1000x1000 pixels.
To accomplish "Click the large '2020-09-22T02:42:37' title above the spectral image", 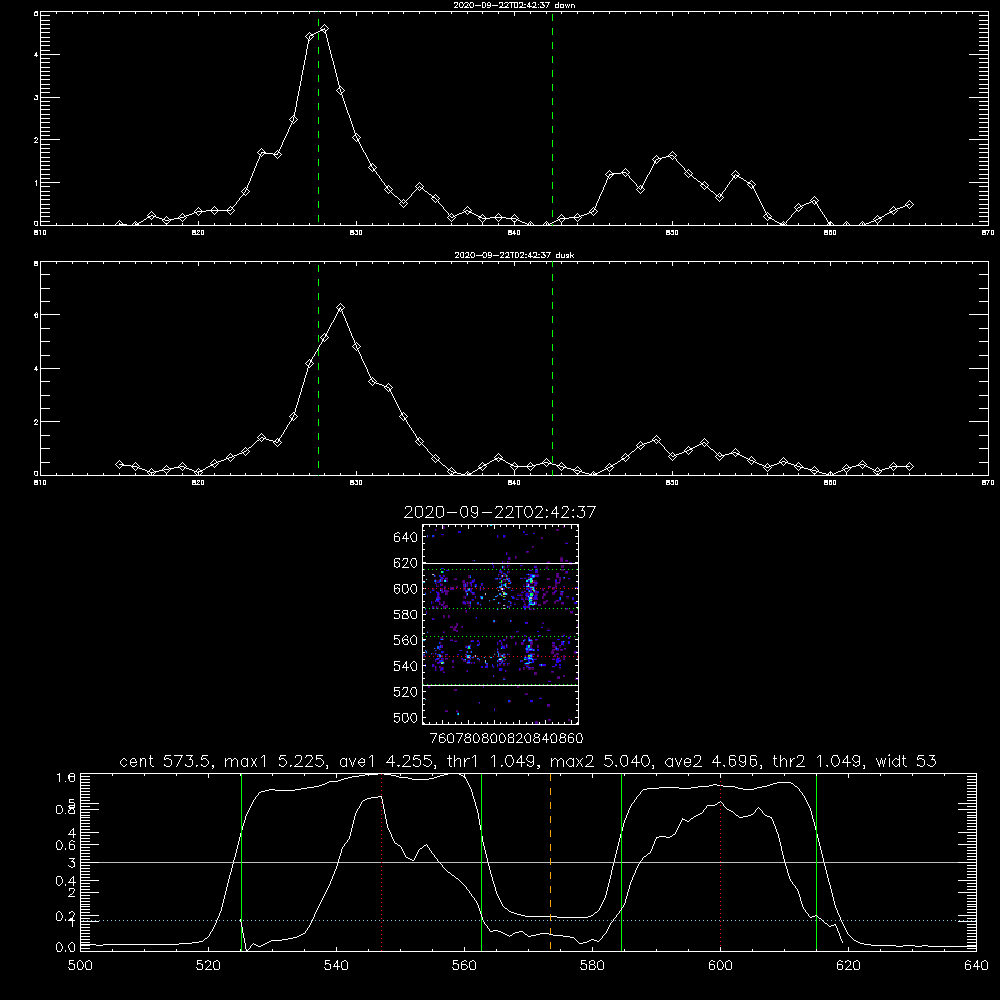I will (500, 512).
